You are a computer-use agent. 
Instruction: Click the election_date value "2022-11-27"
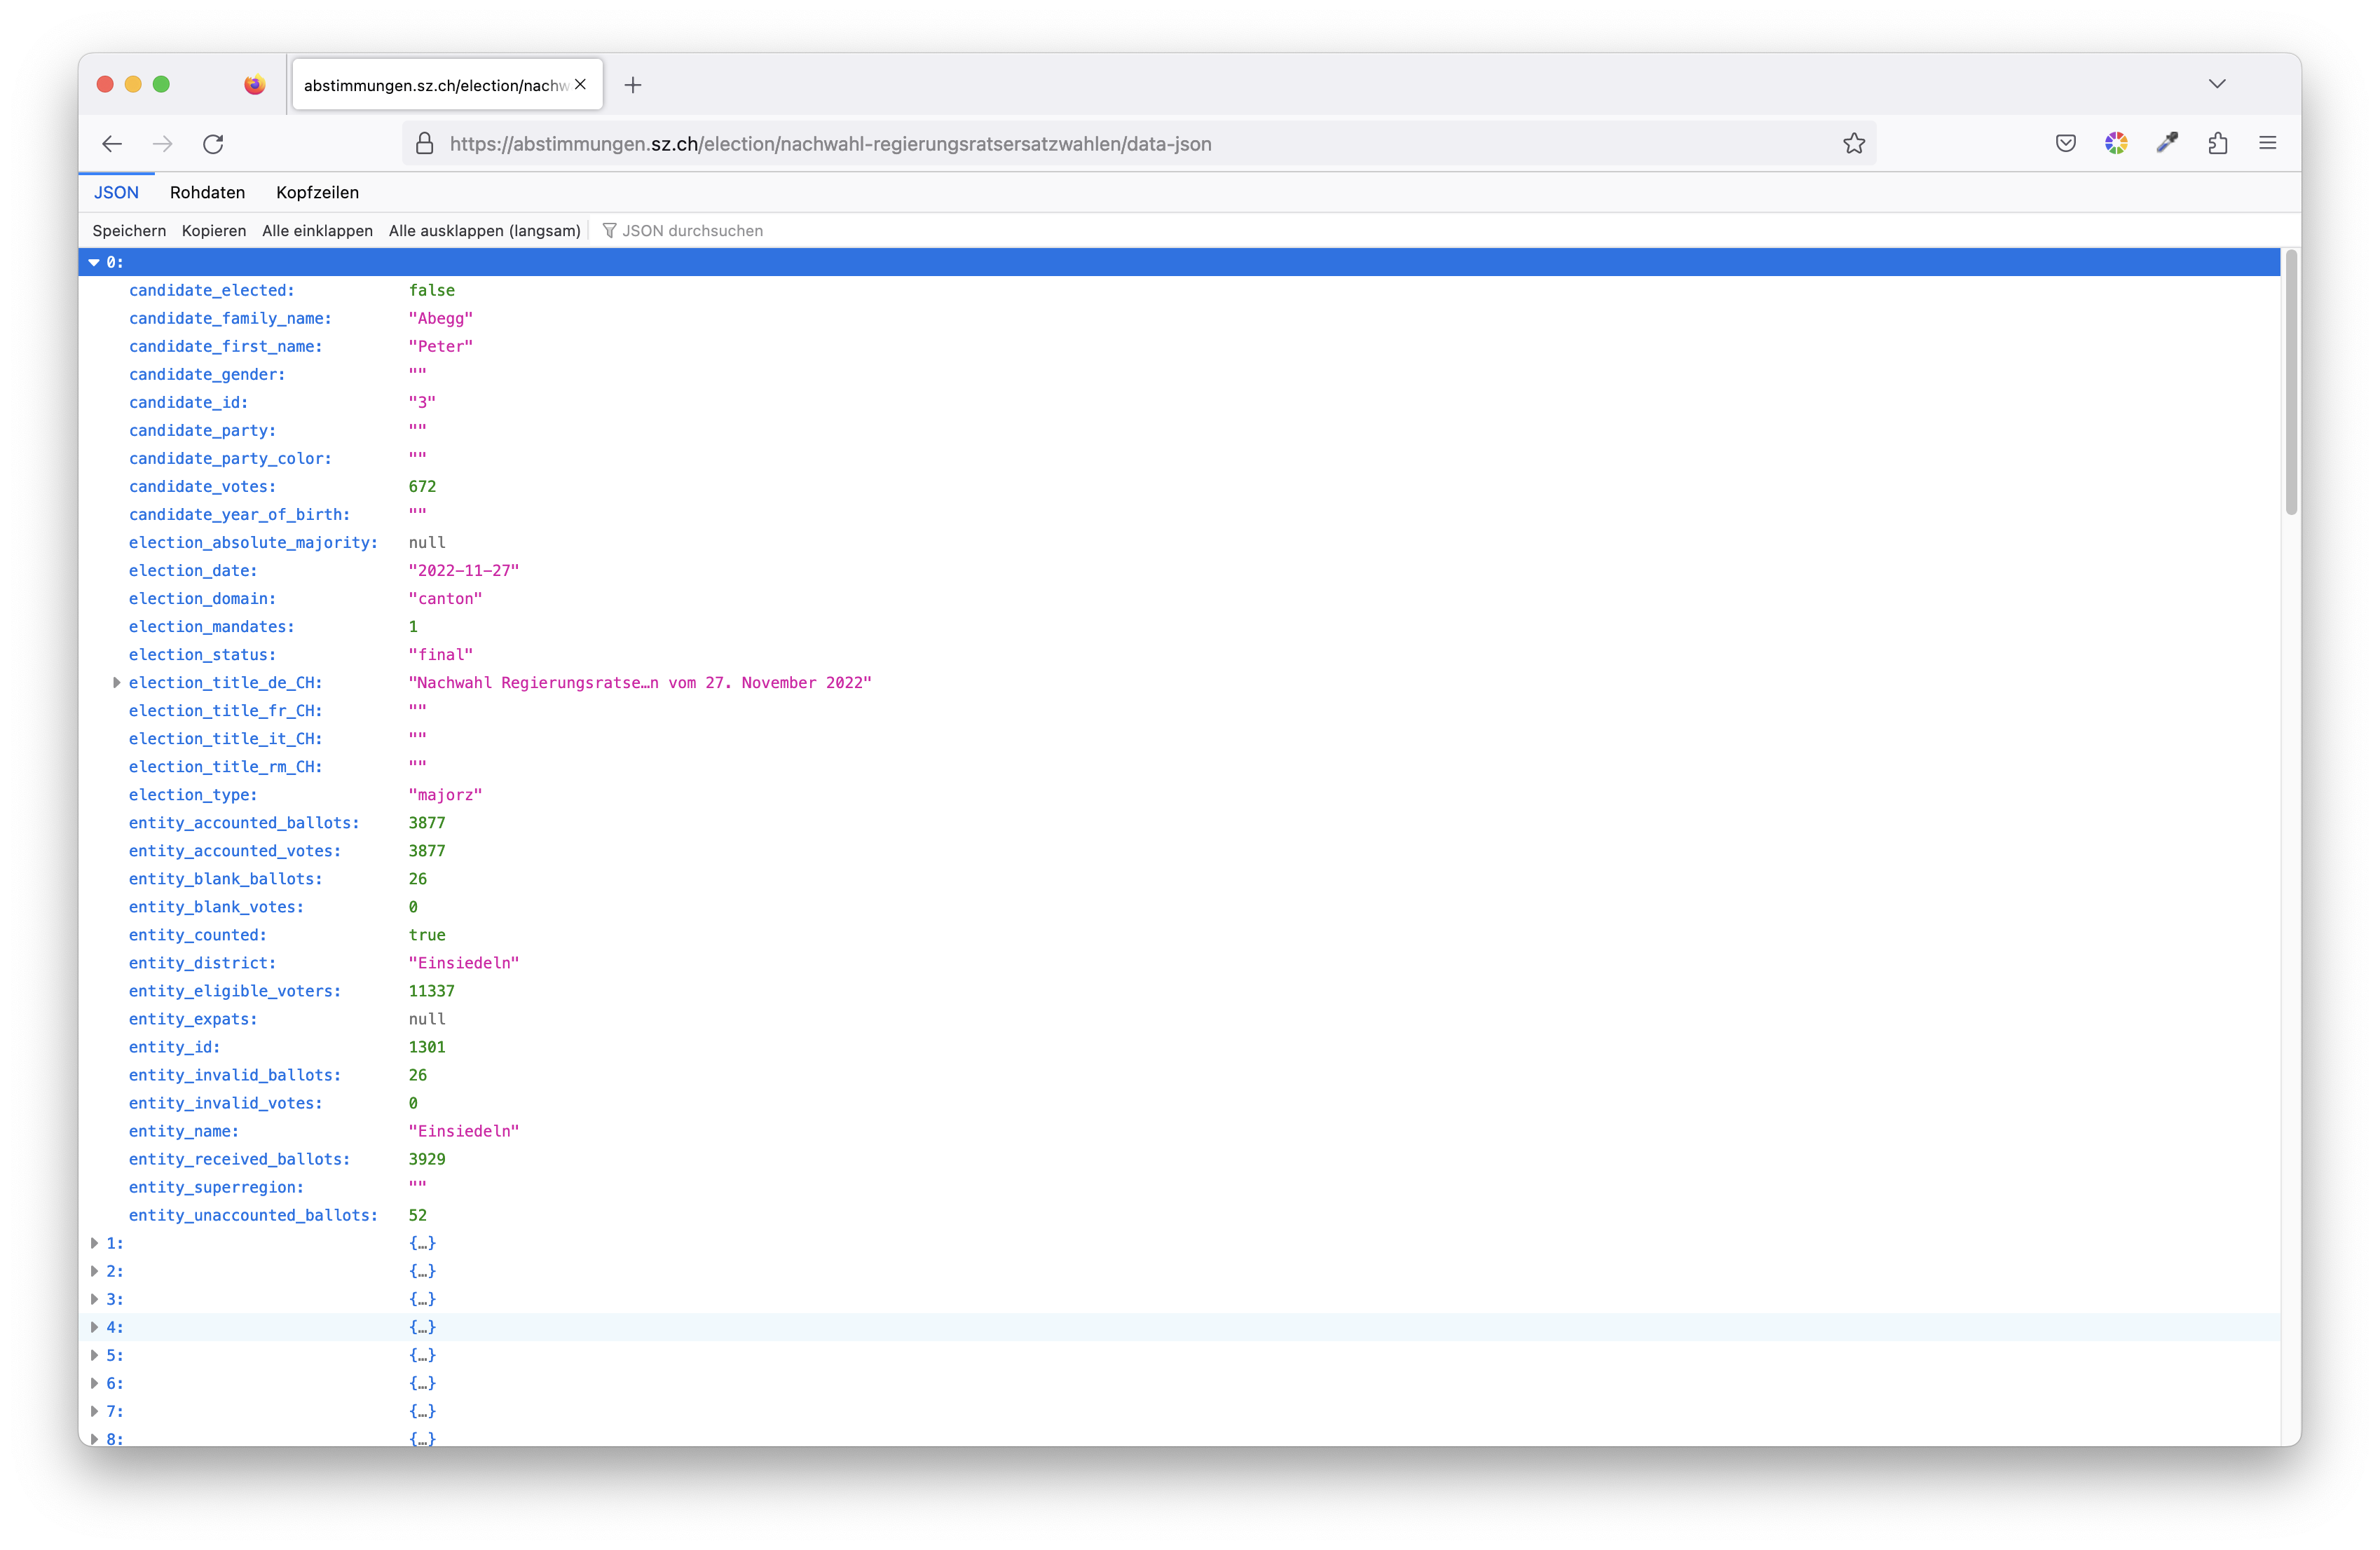[464, 571]
